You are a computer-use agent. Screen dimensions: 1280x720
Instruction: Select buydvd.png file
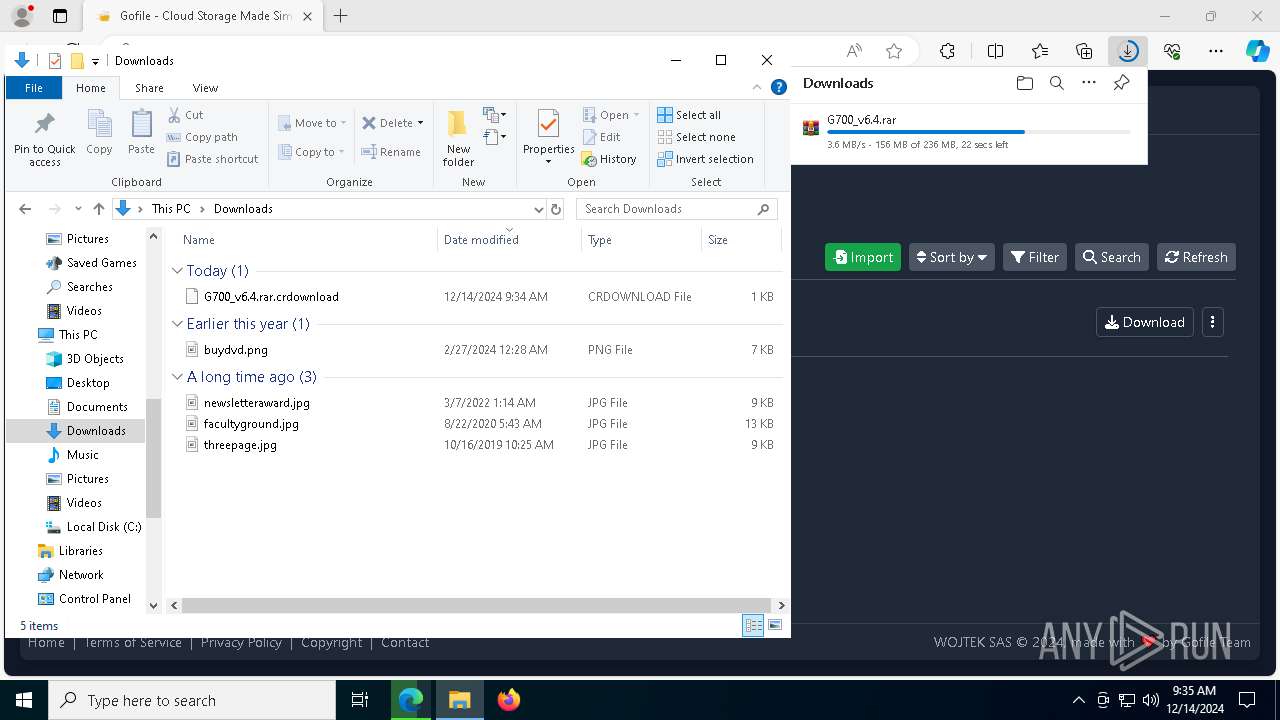coord(235,350)
